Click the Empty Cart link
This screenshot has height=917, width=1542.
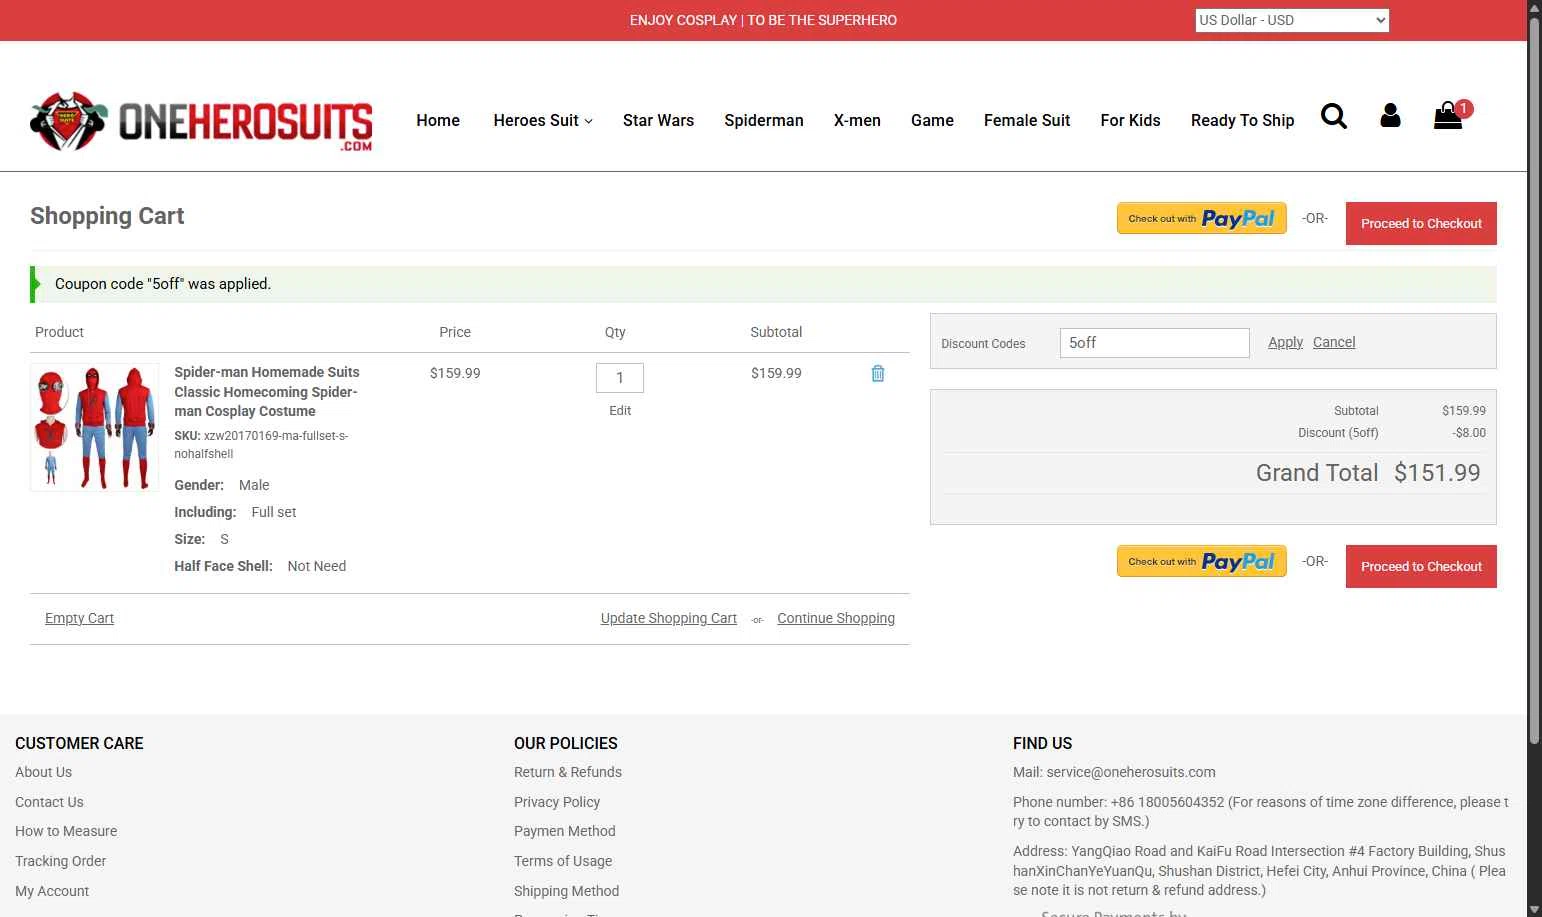[79, 618]
